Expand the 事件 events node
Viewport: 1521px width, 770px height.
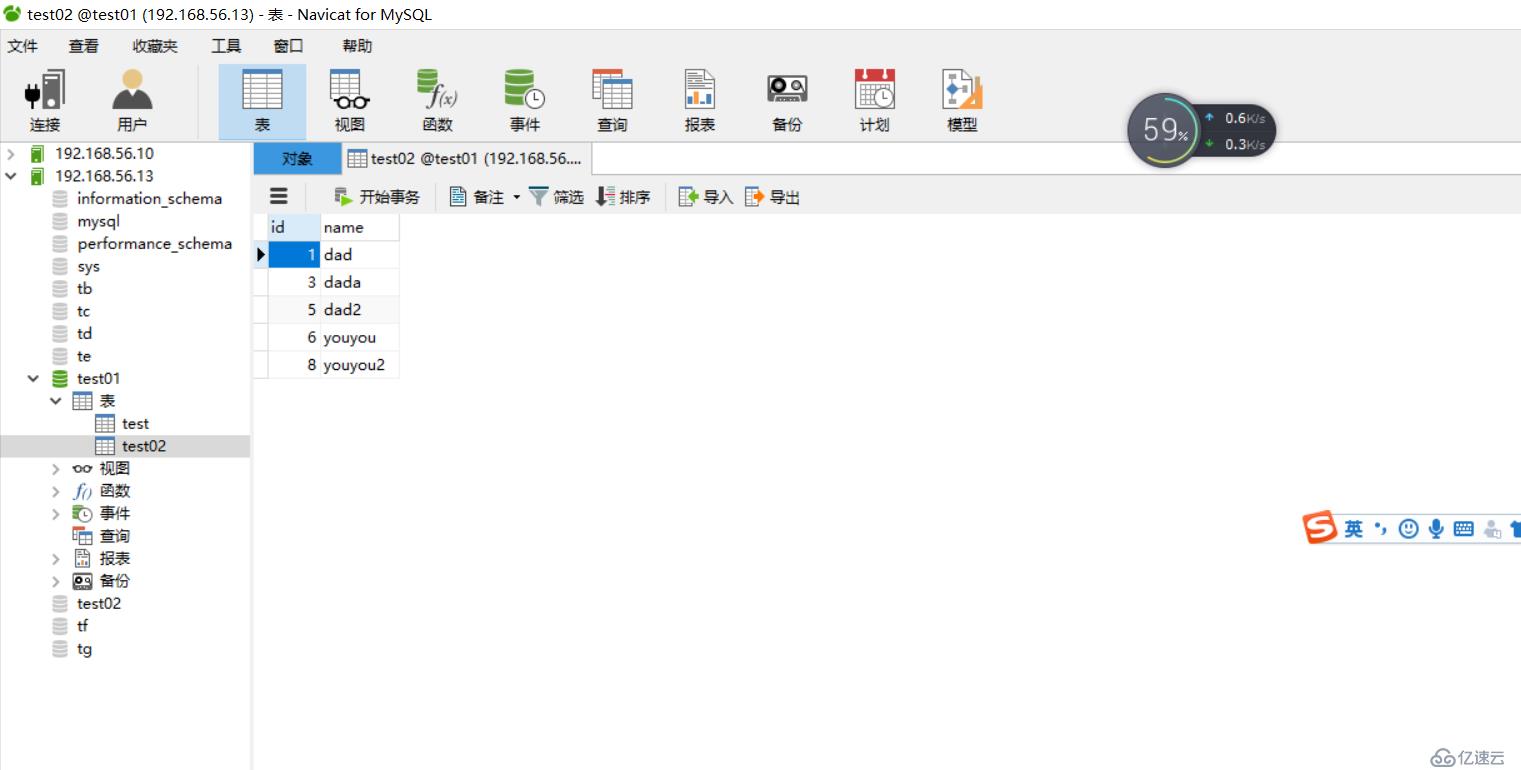(56, 514)
